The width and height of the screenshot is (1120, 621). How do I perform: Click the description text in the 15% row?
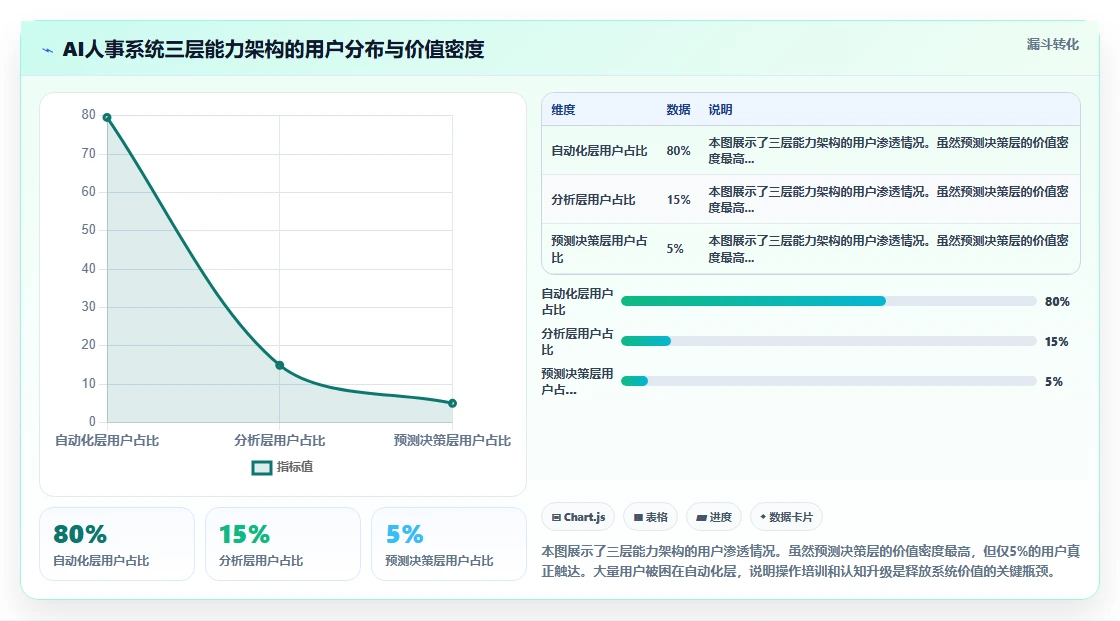click(x=888, y=199)
